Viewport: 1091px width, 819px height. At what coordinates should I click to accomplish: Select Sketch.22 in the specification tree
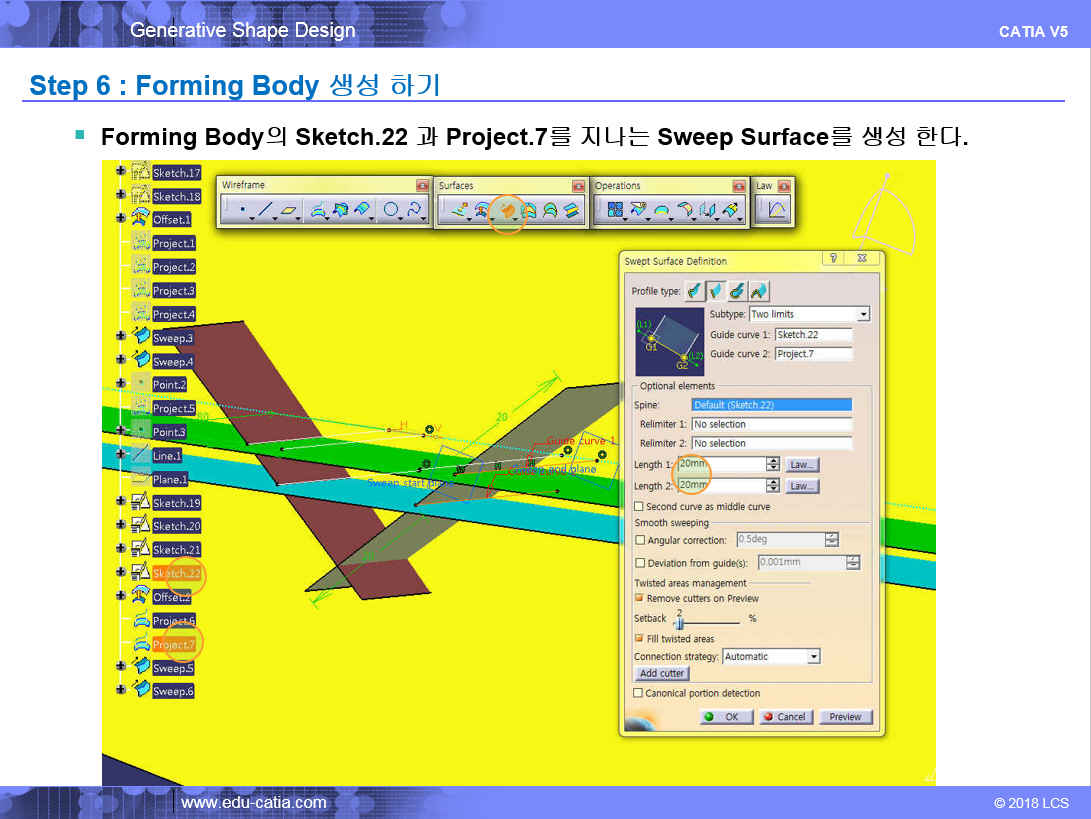point(176,574)
